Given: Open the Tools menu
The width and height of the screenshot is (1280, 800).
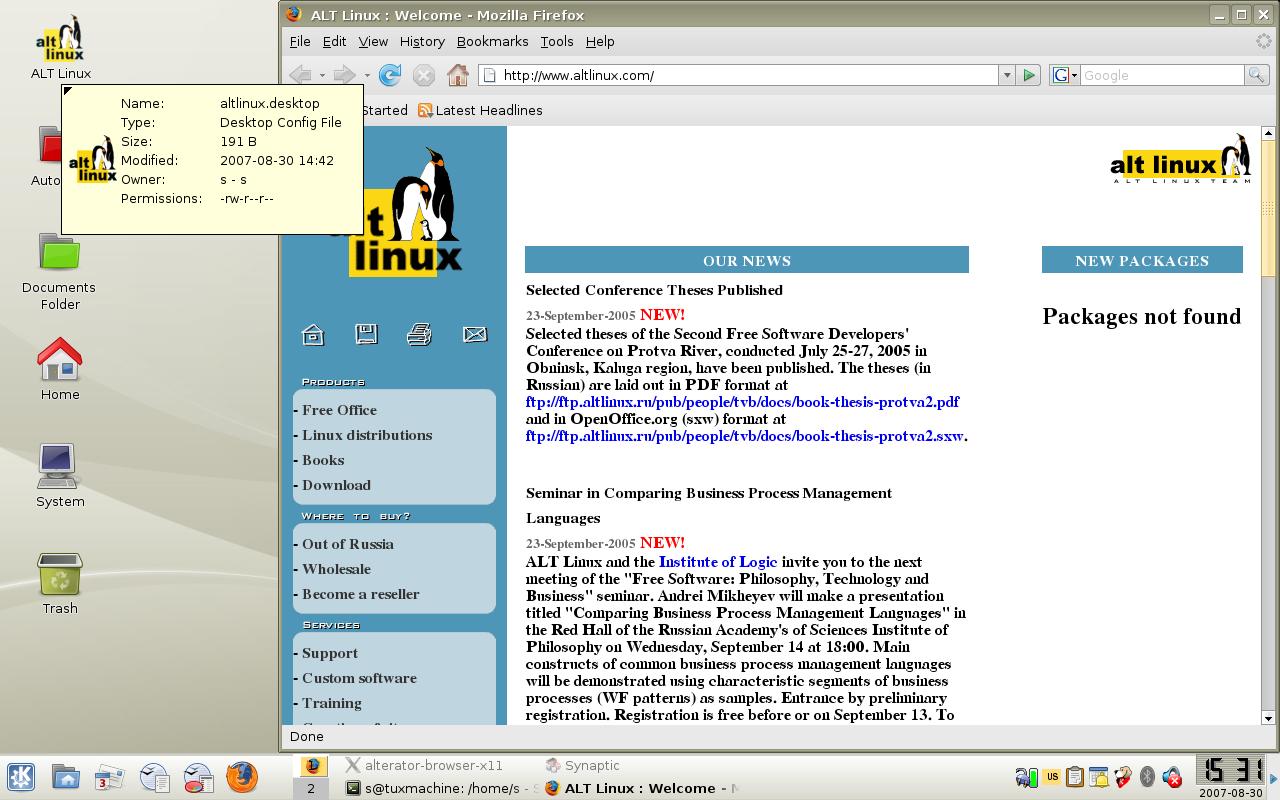Looking at the screenshot, I should coord(557,41).
